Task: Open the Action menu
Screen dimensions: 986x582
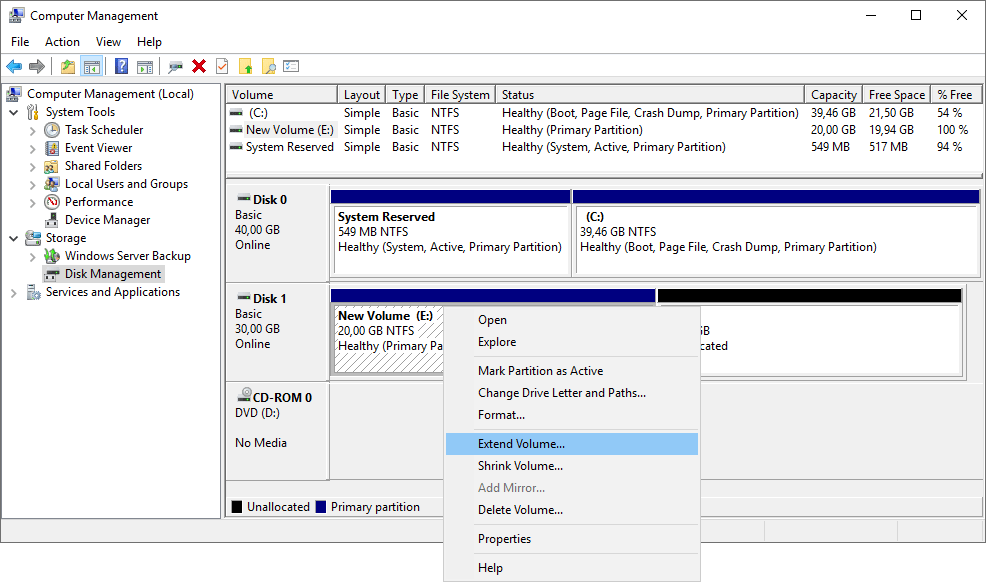Action: (62, 41)
